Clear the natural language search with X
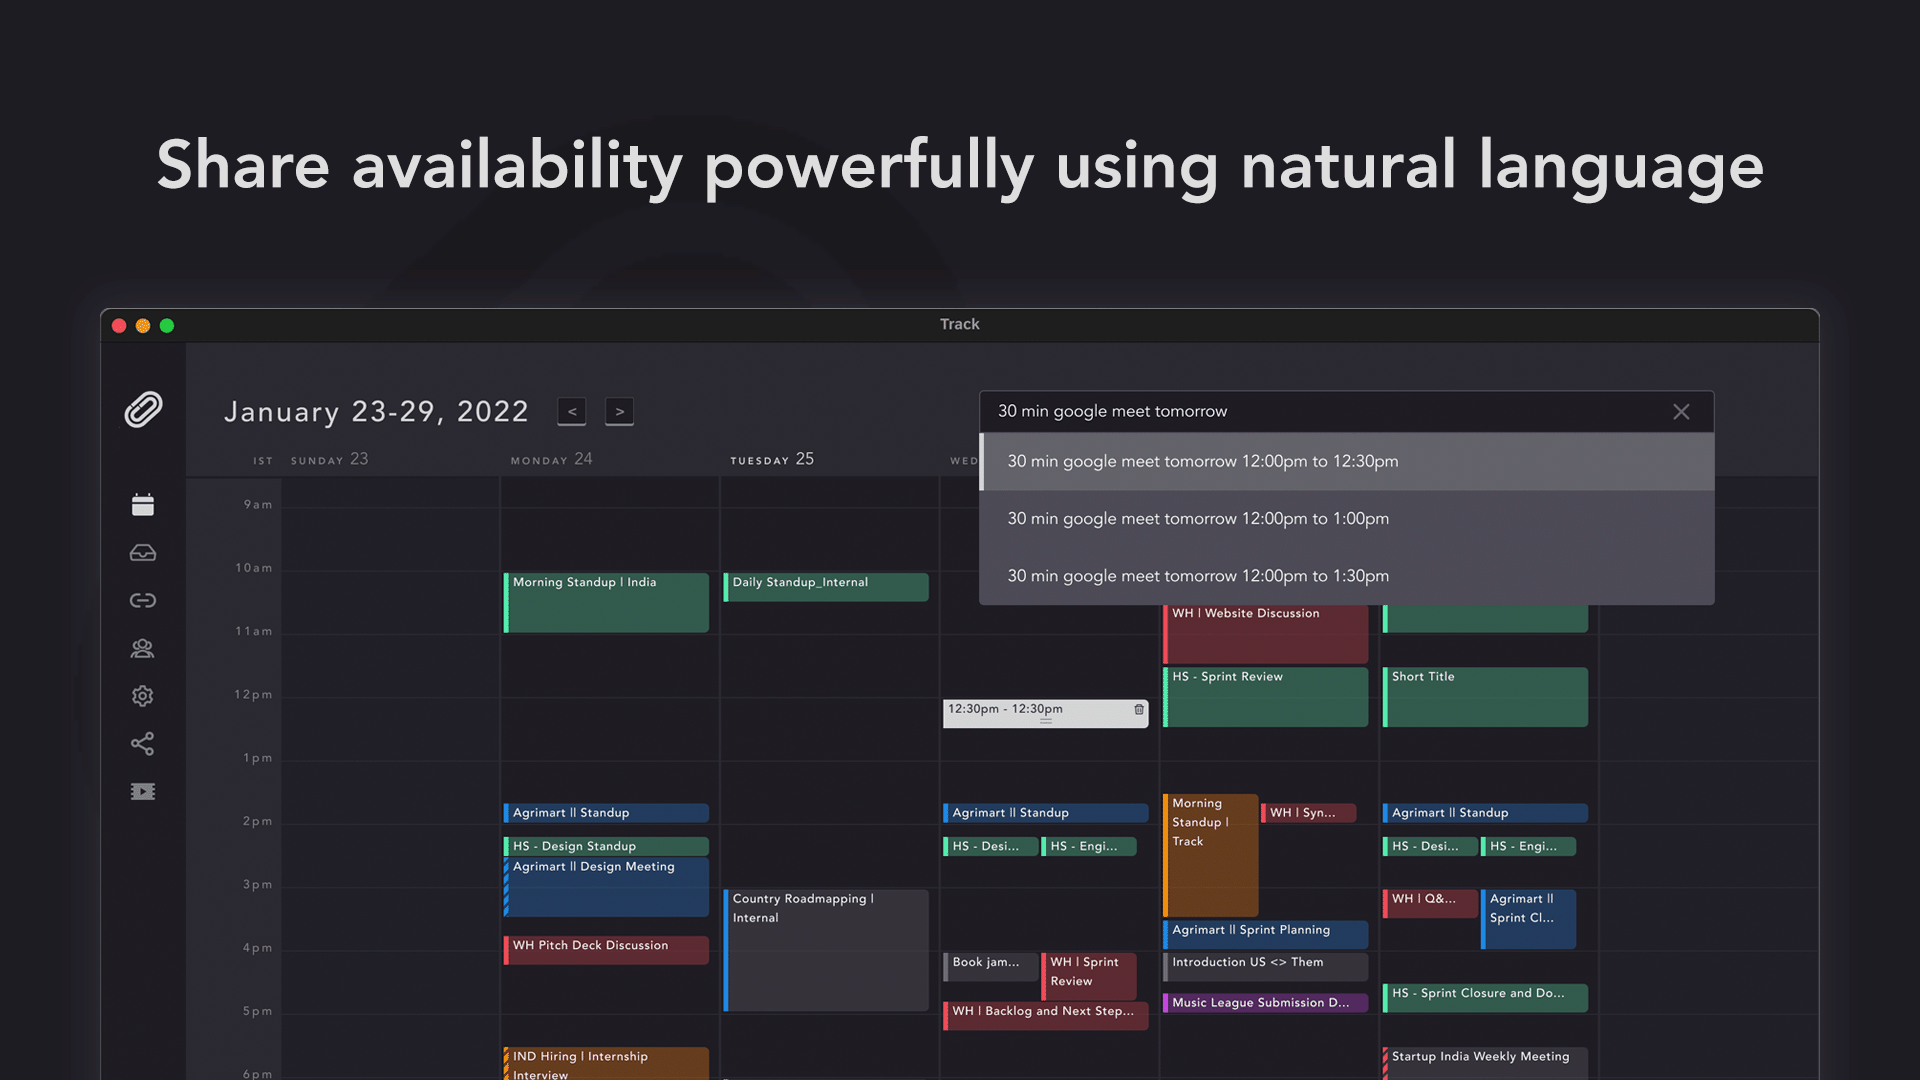 1681,412
